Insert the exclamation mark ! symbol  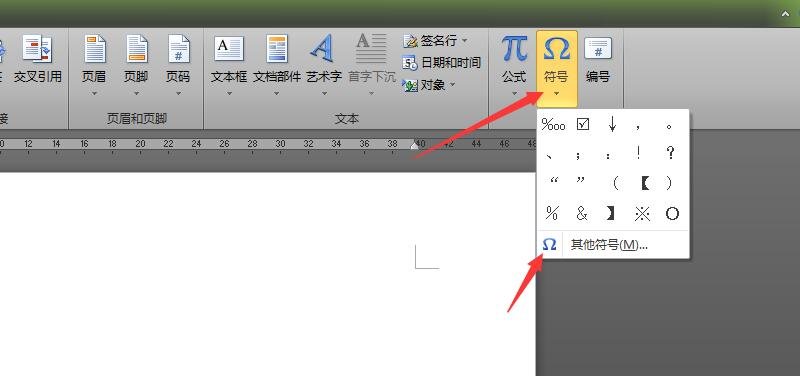[638, 153]
